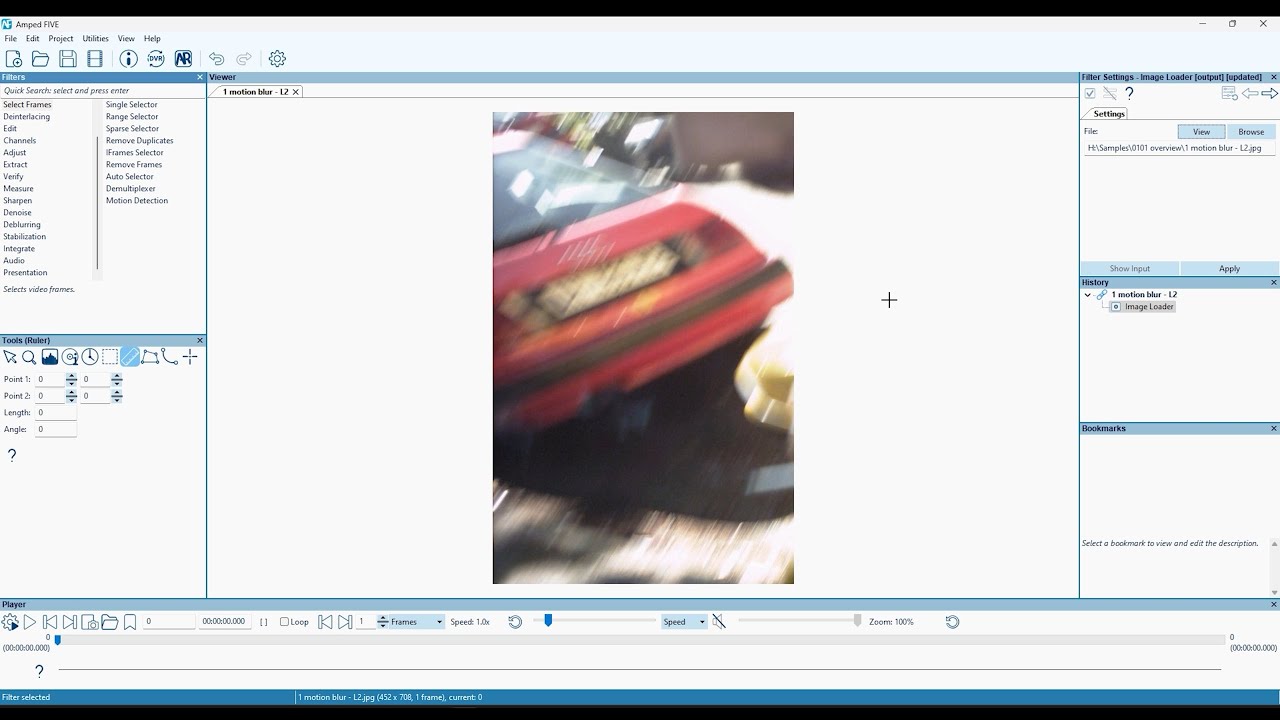Click the timeline position marker
The image size is (1280, 720).
(57, 640)
